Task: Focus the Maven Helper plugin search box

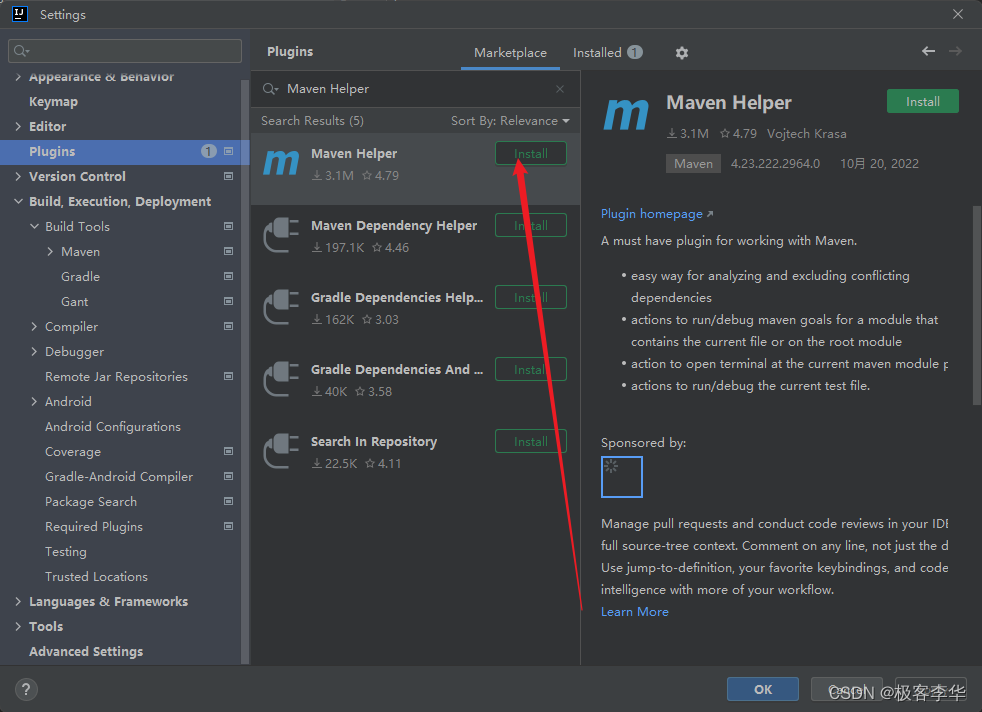Action: click(x=415, y=89)
